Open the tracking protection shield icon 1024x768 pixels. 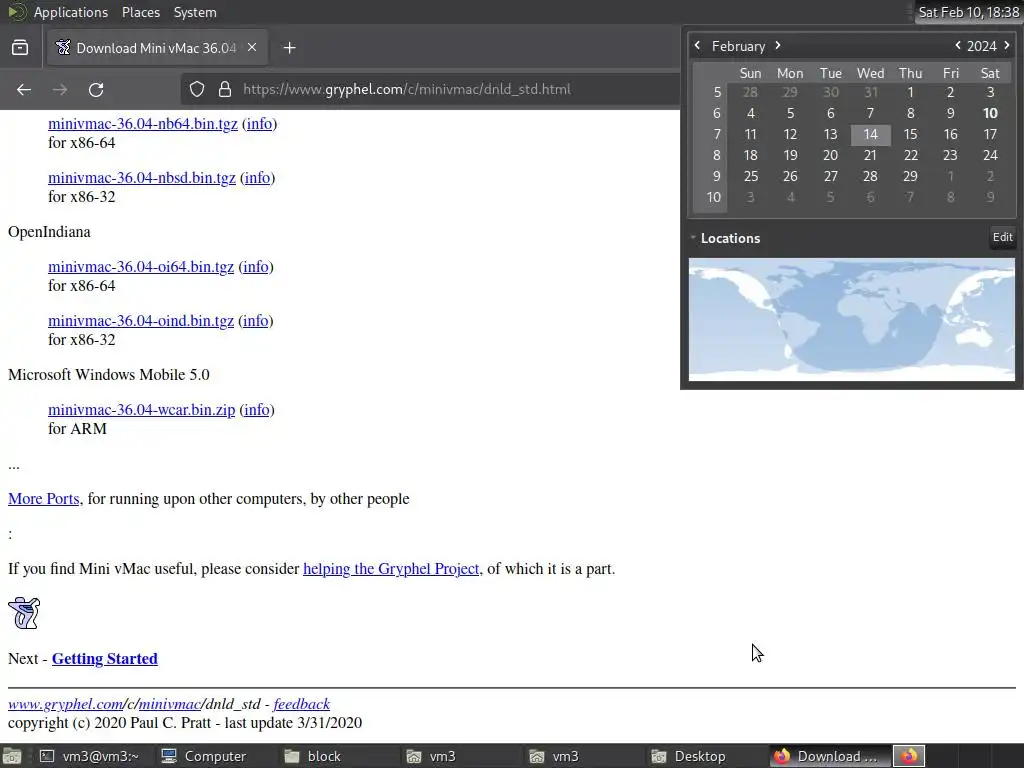click(197, 89)
